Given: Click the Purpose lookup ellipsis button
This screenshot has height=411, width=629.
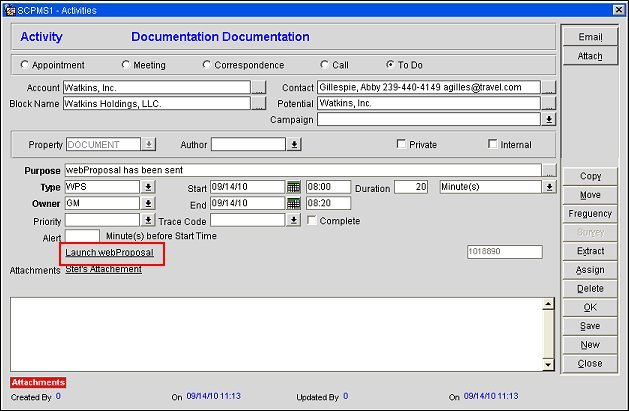Looking at the screenshot, I should pyautogui.click(x=548, y=171).
